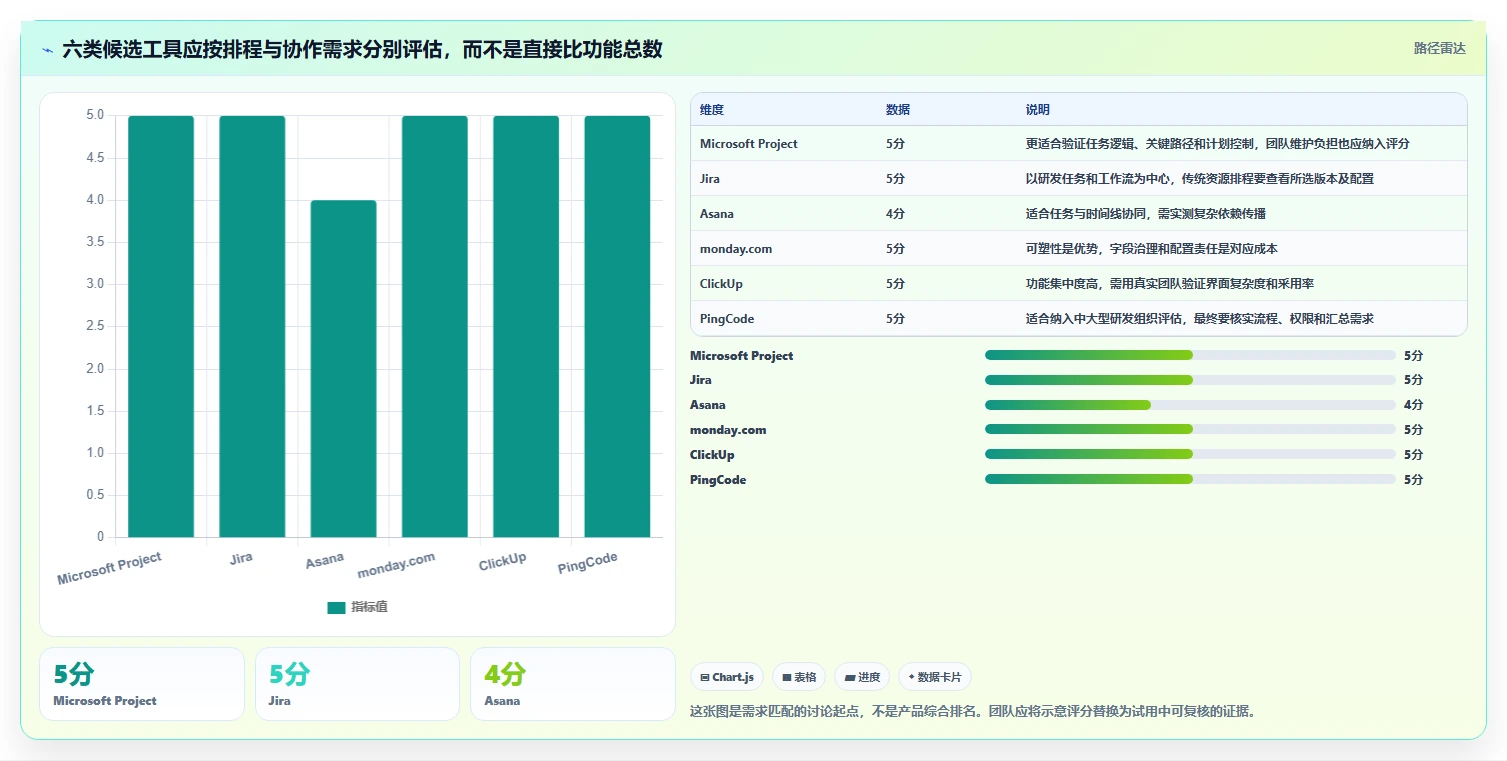
Task: Click the 进度 chip
Action: pyautogui.click(x=862, y=677)
